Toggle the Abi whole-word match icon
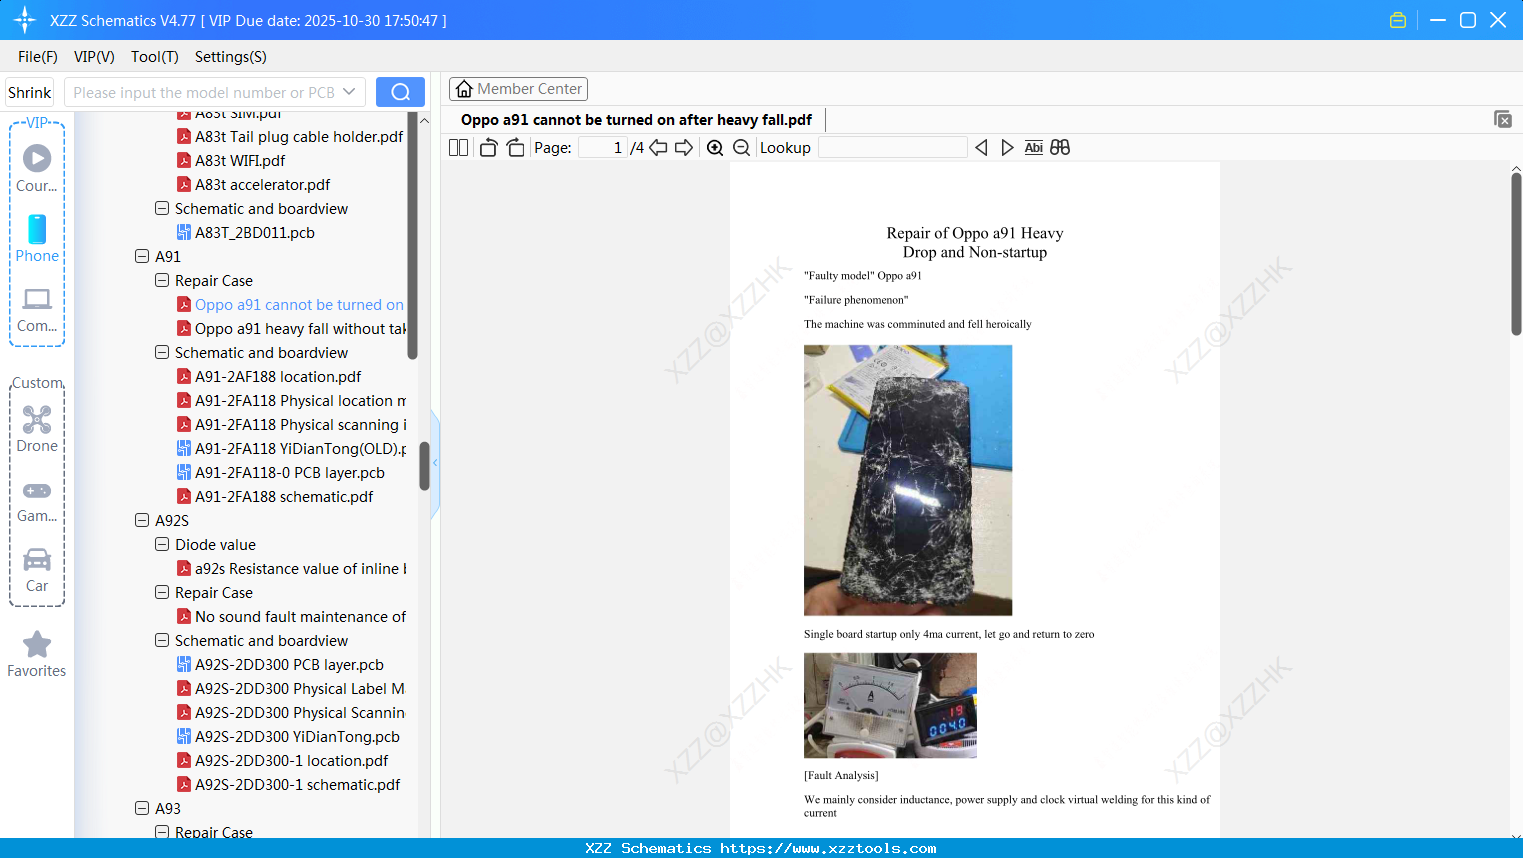 (x=1034, y=148)
